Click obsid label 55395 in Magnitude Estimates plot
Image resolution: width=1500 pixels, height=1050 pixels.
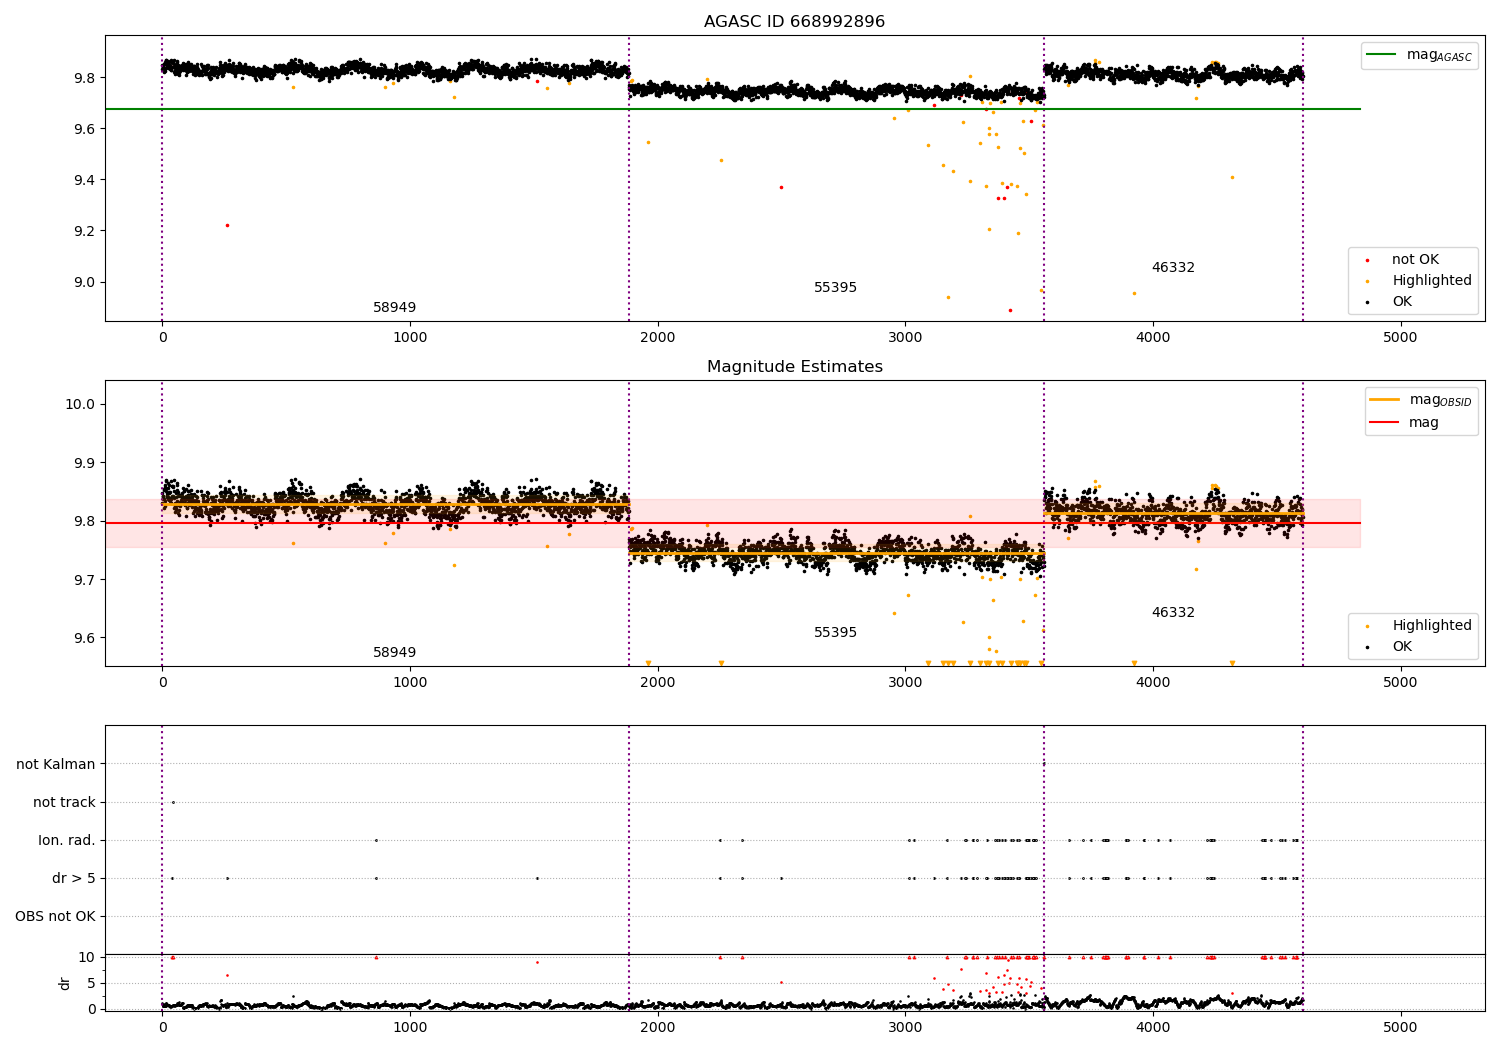pos(835,633)
